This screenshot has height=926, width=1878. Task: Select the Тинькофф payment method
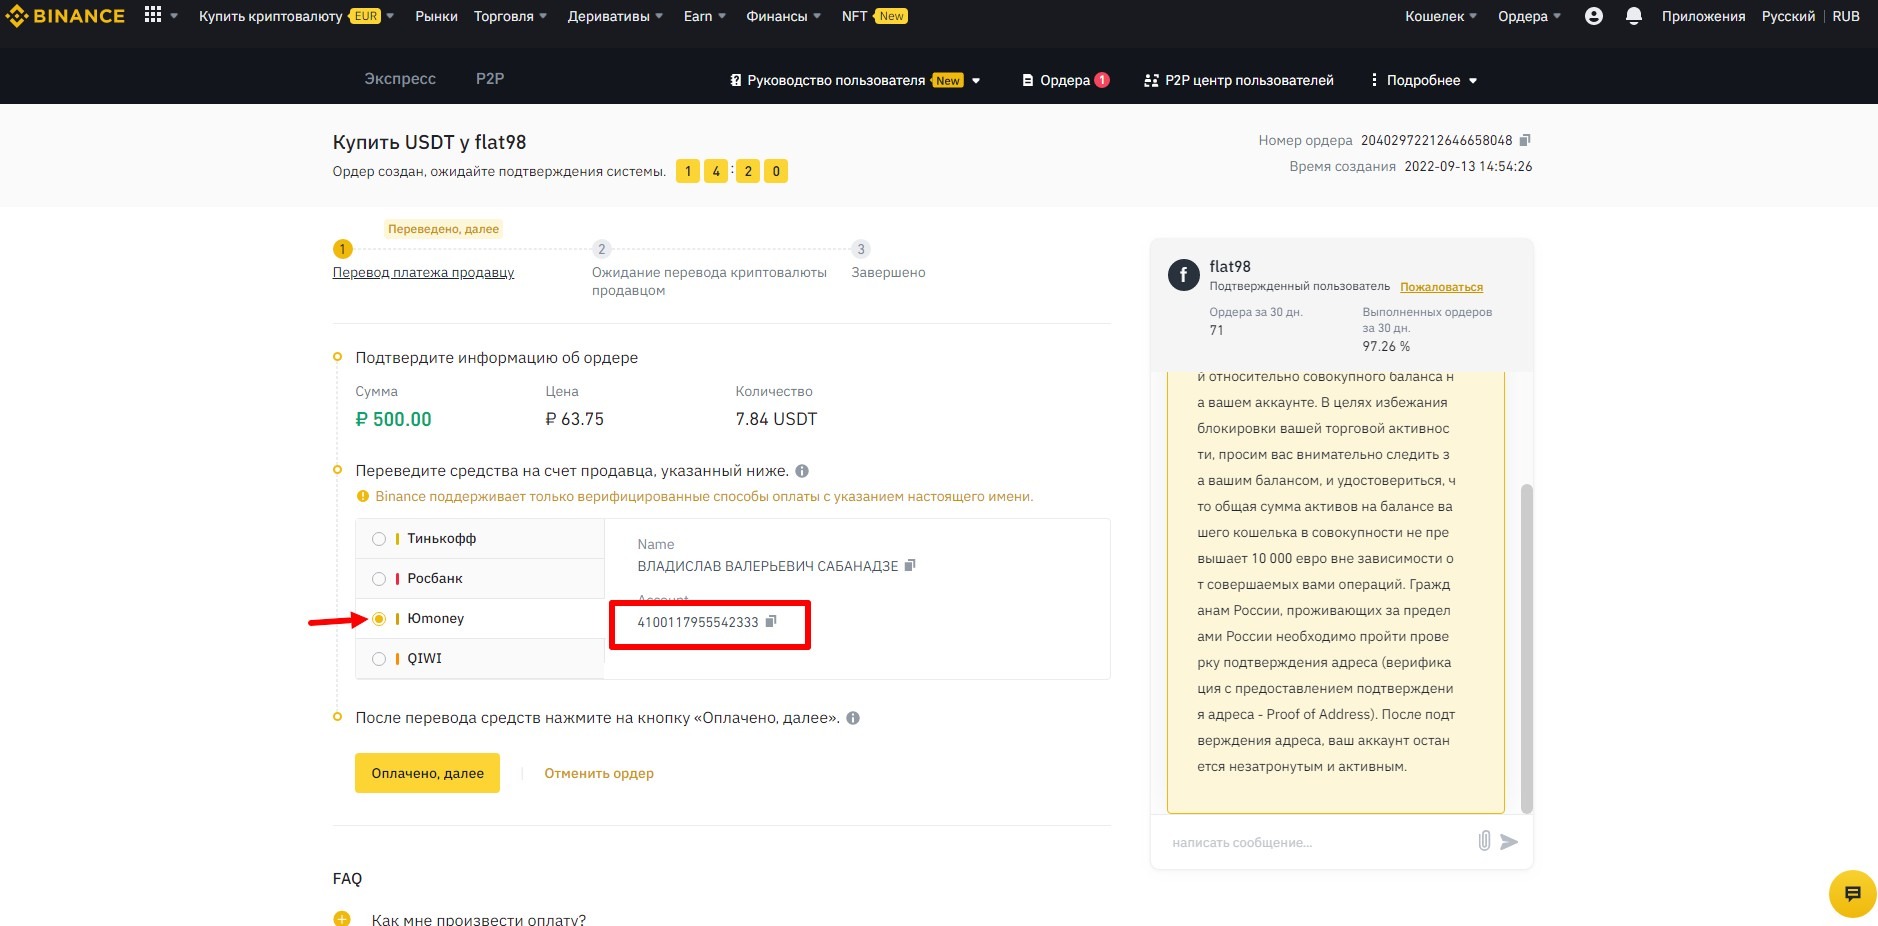pyautogui.click(x=379, y=539)
